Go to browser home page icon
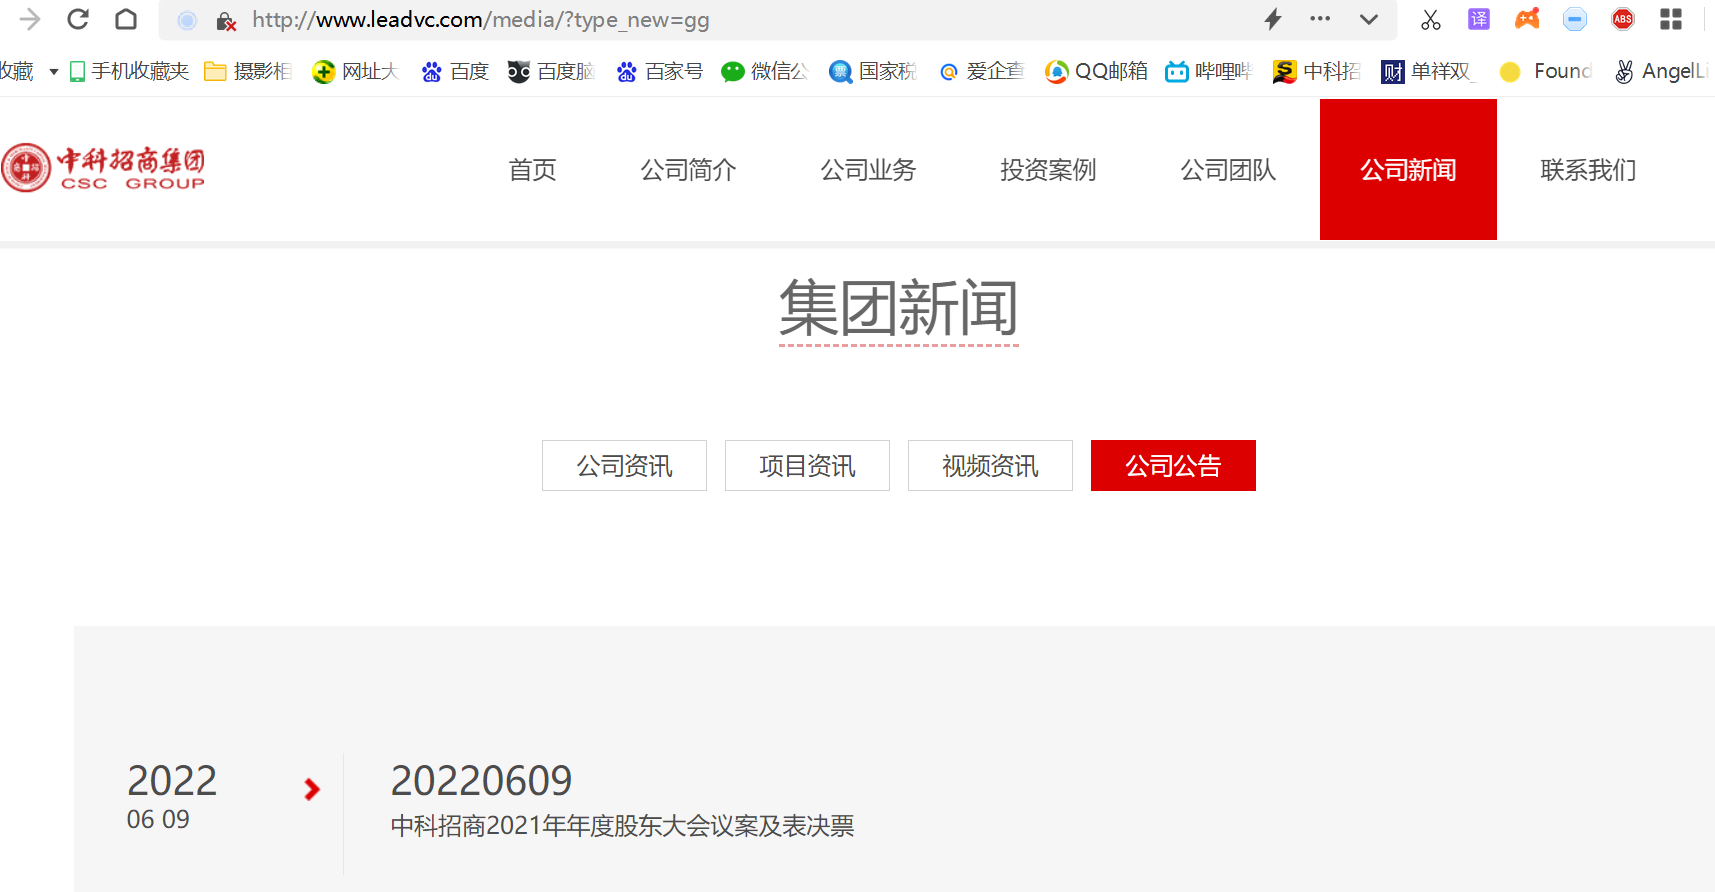Image resolution: width=1715 pixels, height=892 pixels. click(x=126, y=19)
